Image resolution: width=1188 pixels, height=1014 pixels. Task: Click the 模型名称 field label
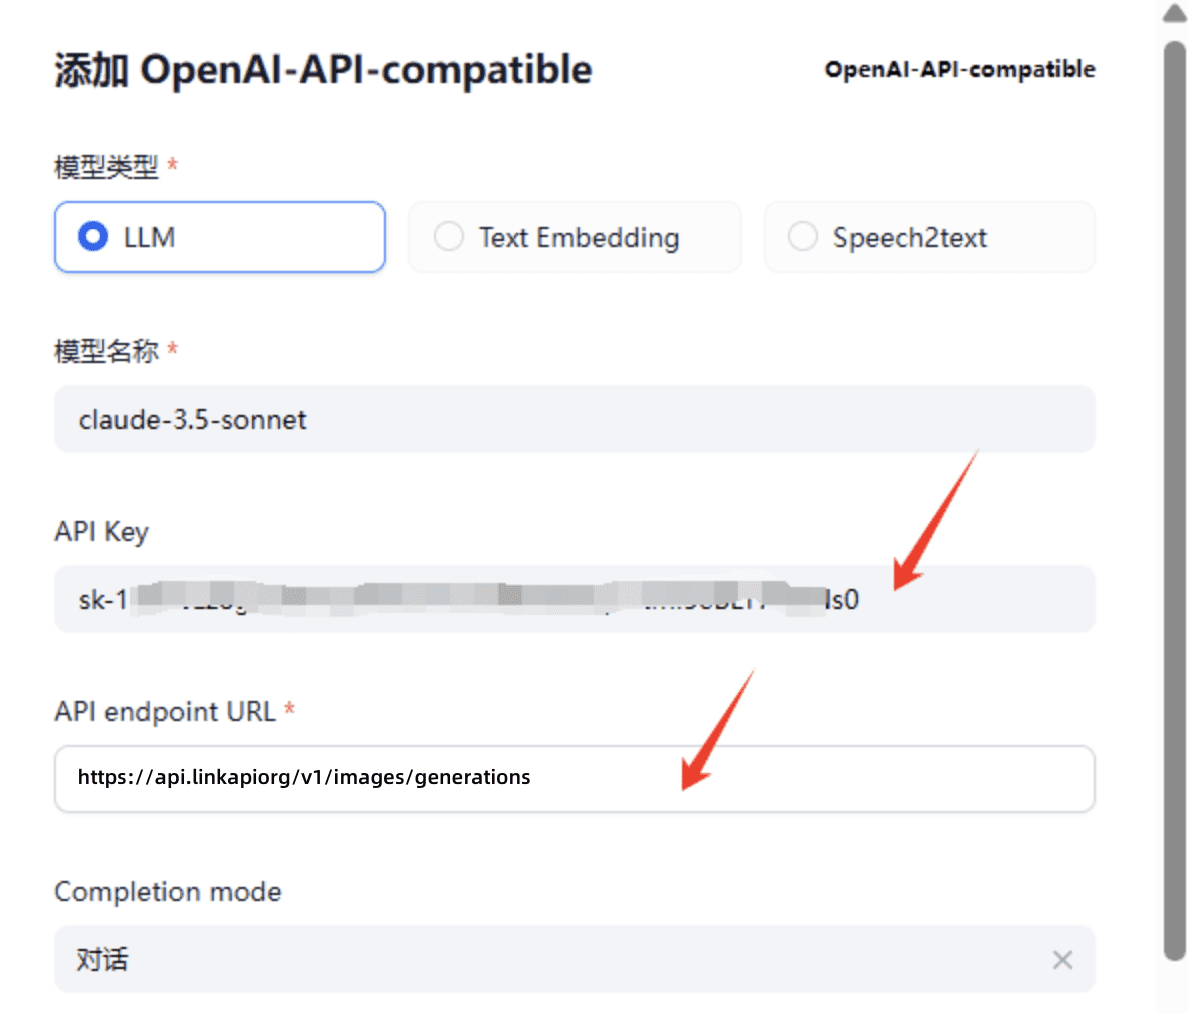[x=106, y=351]
